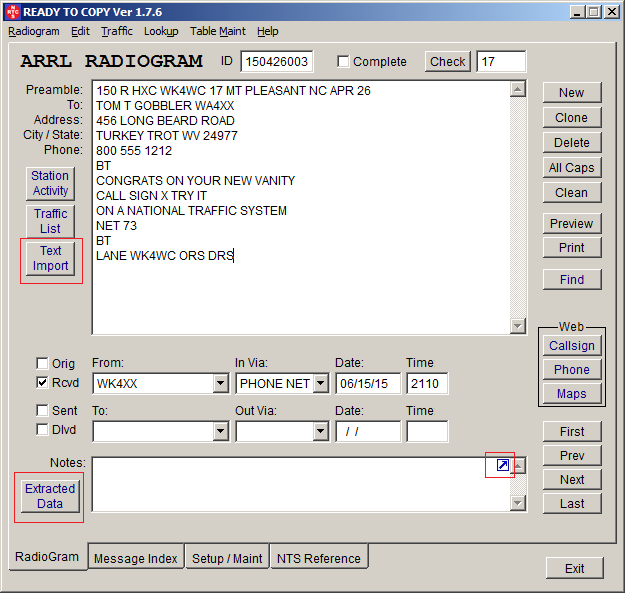Go to the Prev radiogram
Screen dimensions: 625x593
coord(572,456)
